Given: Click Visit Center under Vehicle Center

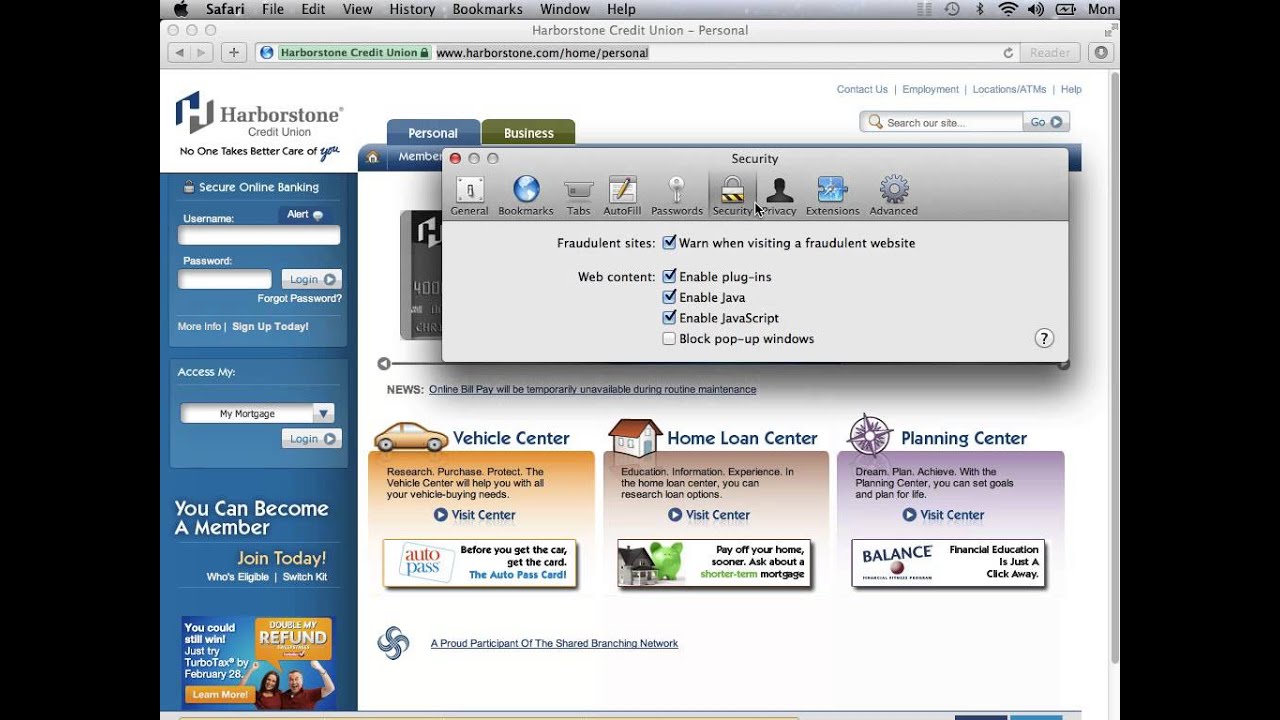Looking at the screenshot, I should coord(475,515).
